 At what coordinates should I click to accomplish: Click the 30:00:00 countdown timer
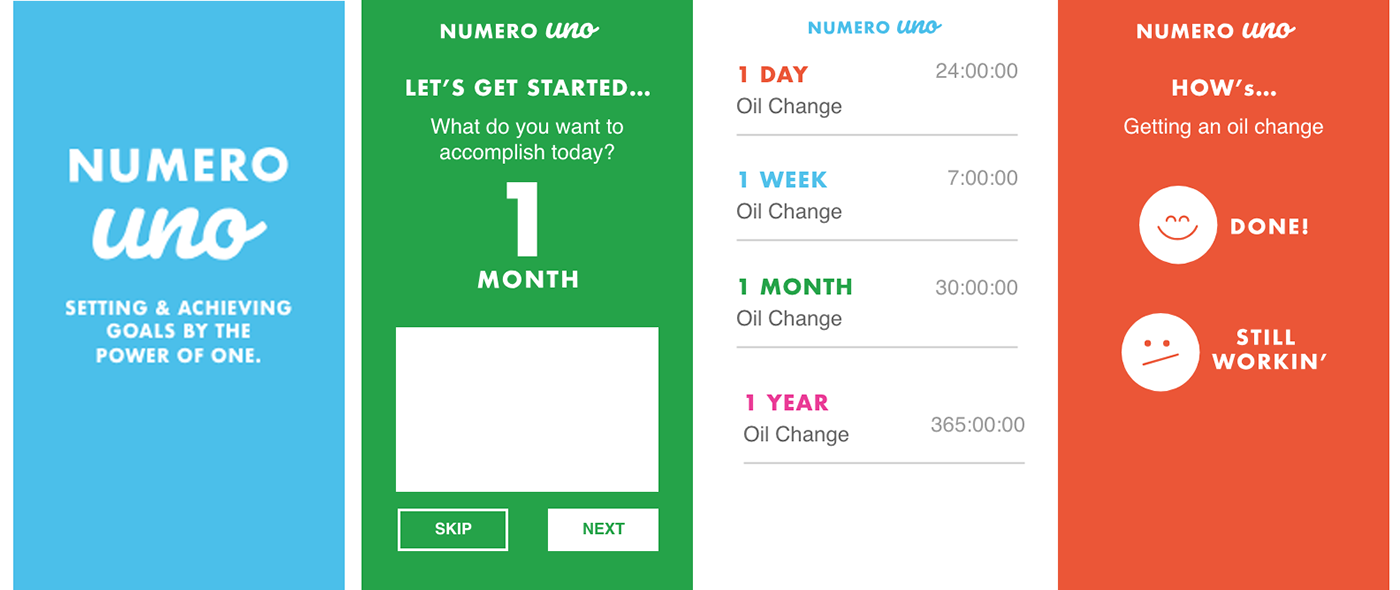977,288
